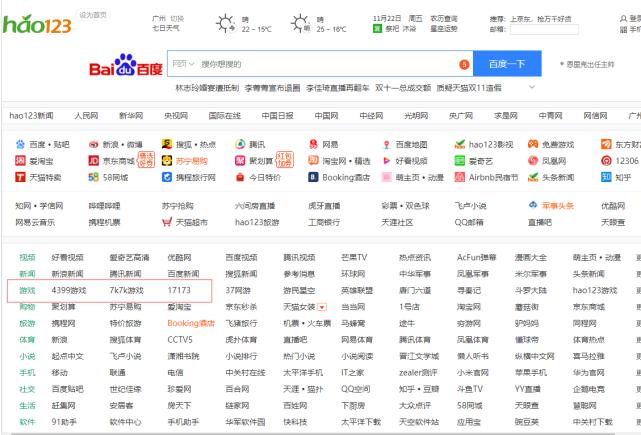Click the 聚划算 icon
The image size is (641, 435).
pyautogui.click(x=240, y=161)
